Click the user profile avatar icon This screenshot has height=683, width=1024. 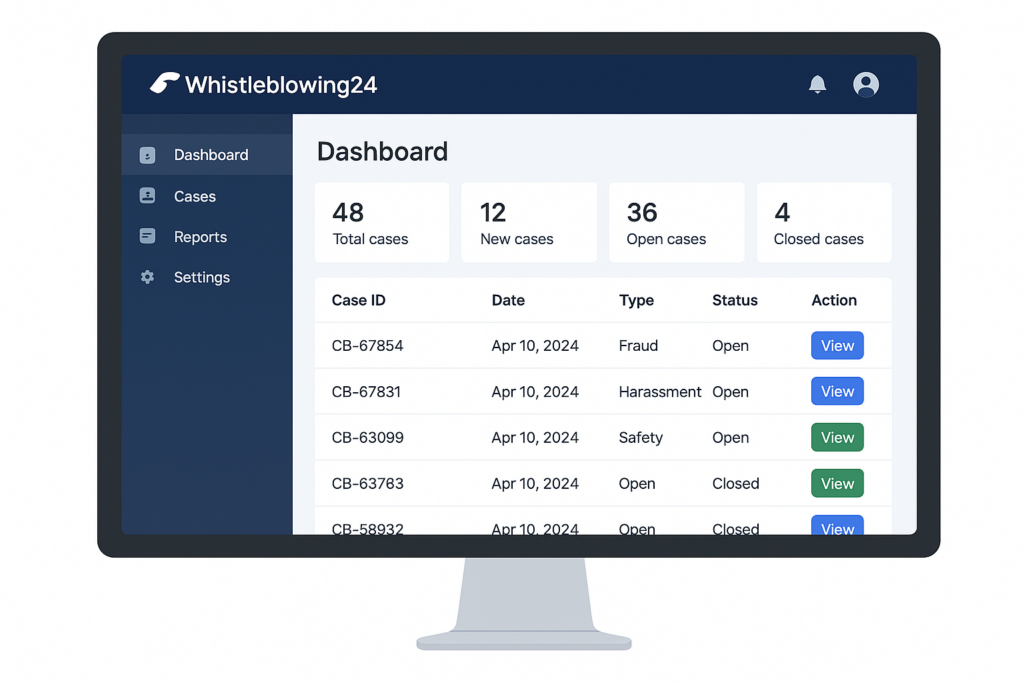tap(866, 85)
